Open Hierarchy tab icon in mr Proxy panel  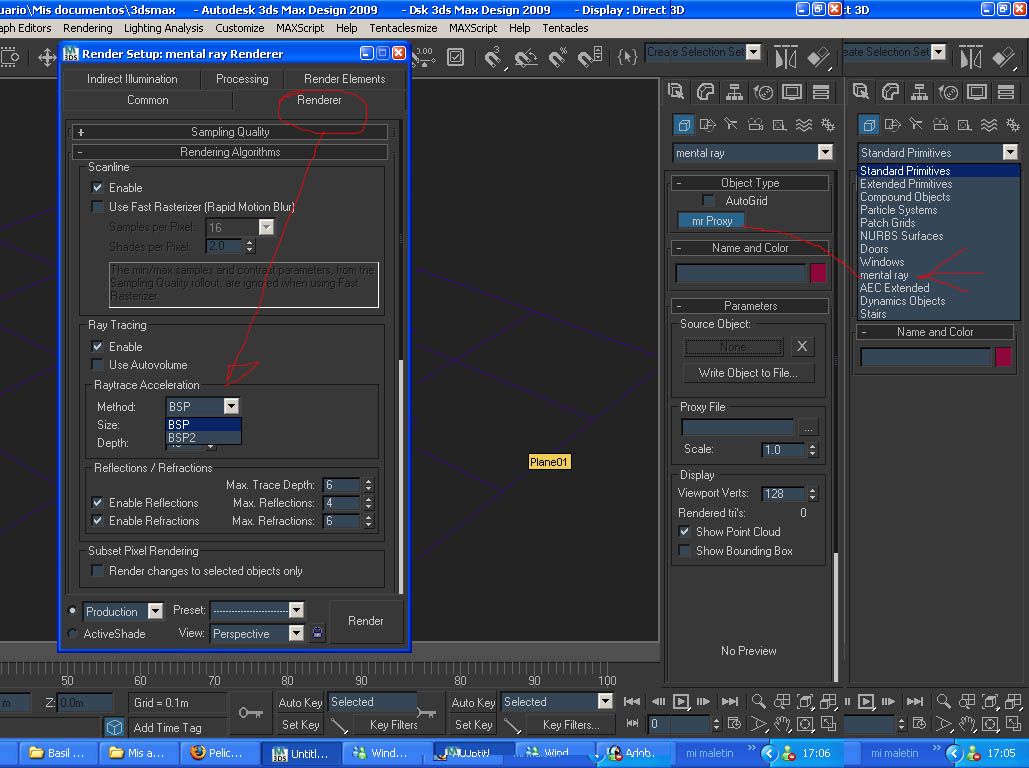[734, 92]
